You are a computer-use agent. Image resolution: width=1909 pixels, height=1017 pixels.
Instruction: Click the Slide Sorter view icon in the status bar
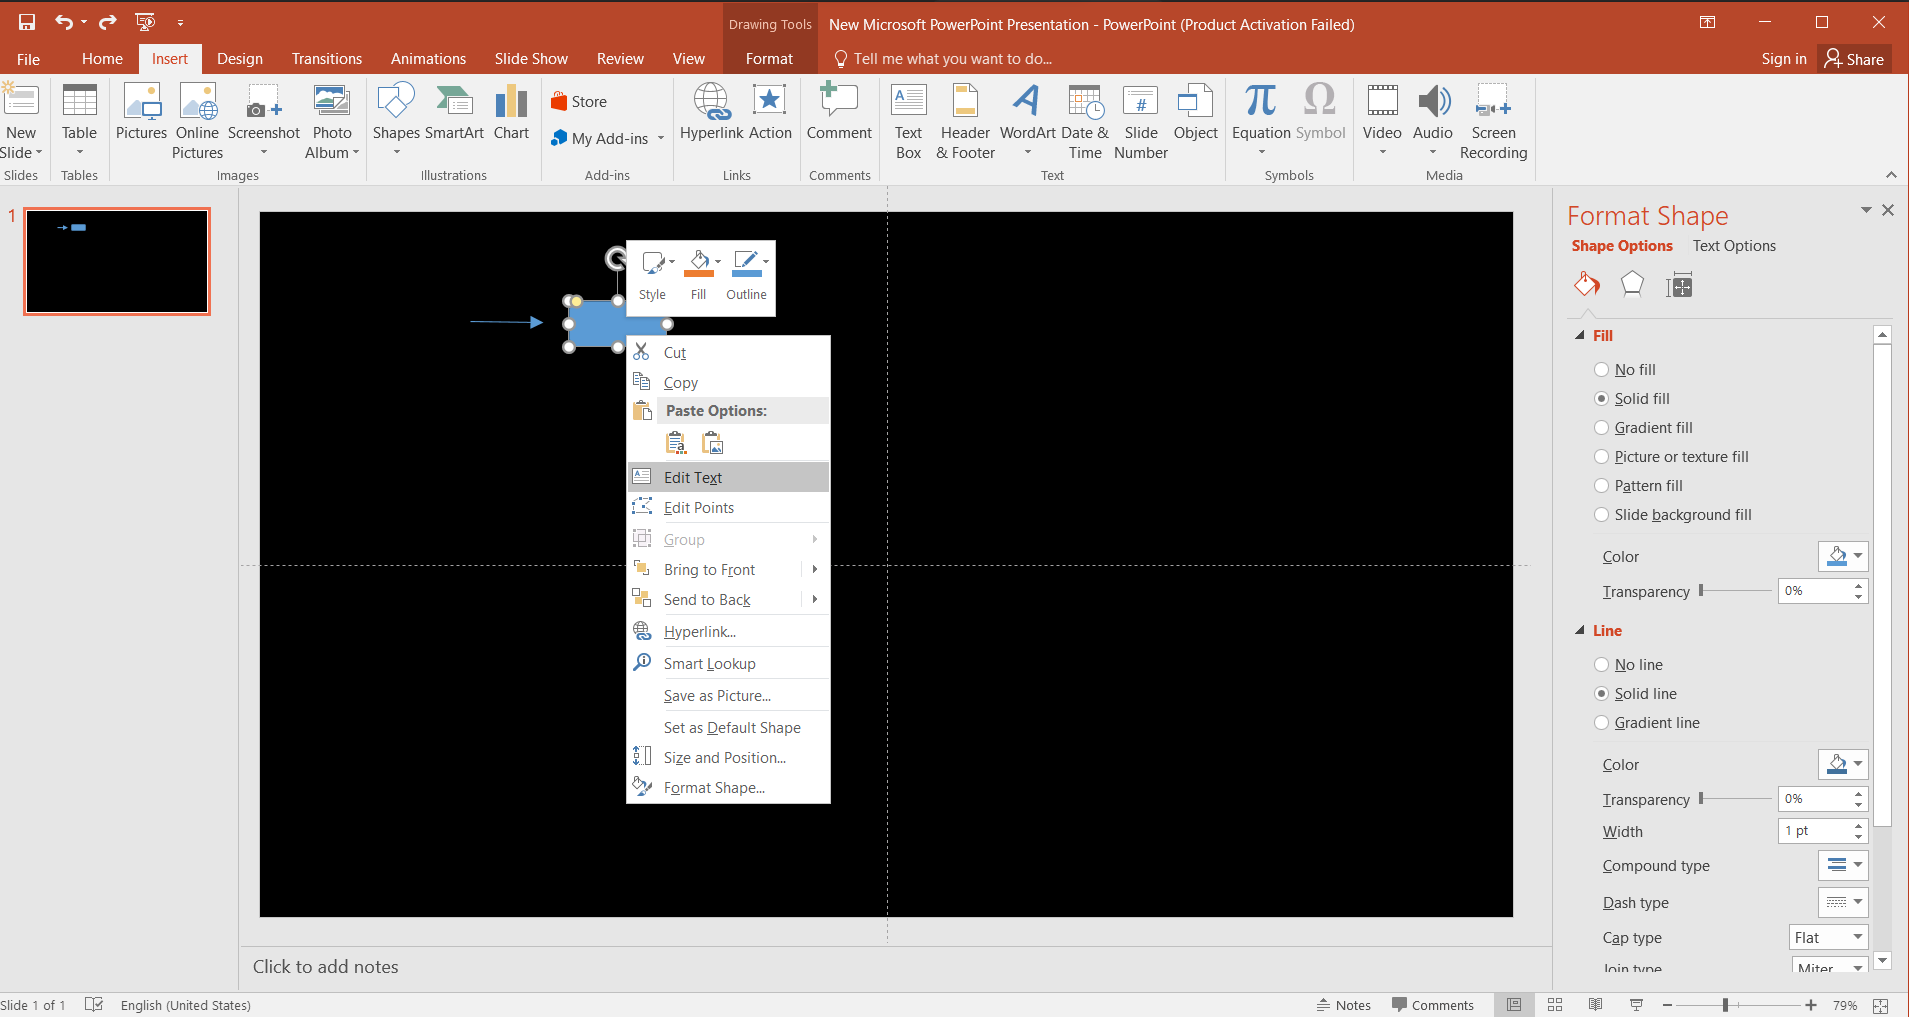click(1555, 1005)
